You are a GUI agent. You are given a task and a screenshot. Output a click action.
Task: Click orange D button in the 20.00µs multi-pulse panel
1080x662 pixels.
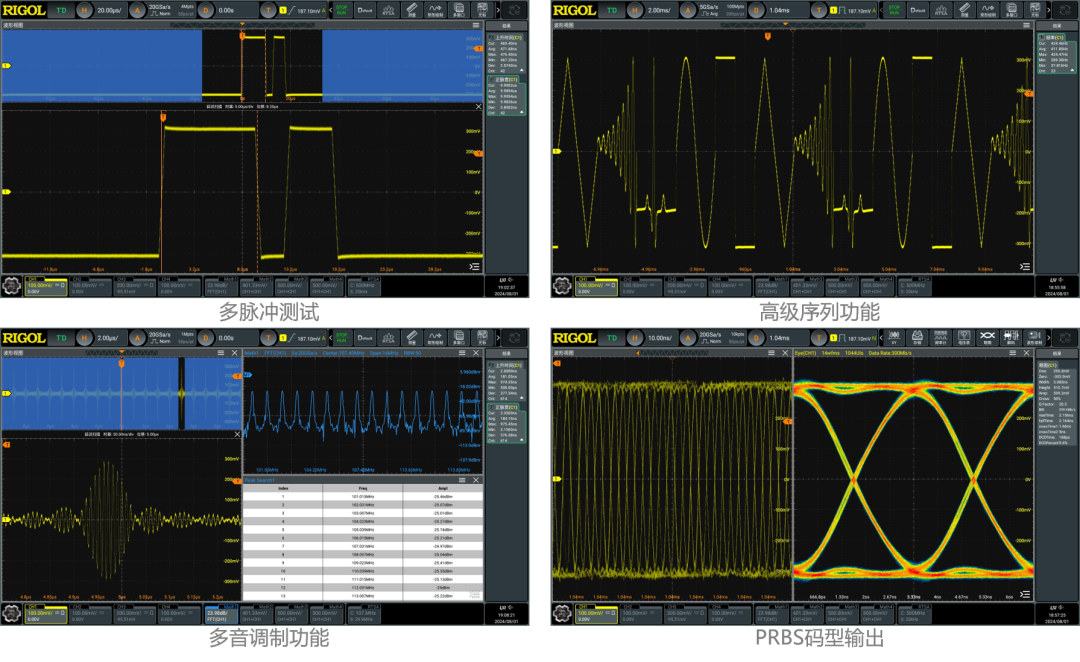206,10
